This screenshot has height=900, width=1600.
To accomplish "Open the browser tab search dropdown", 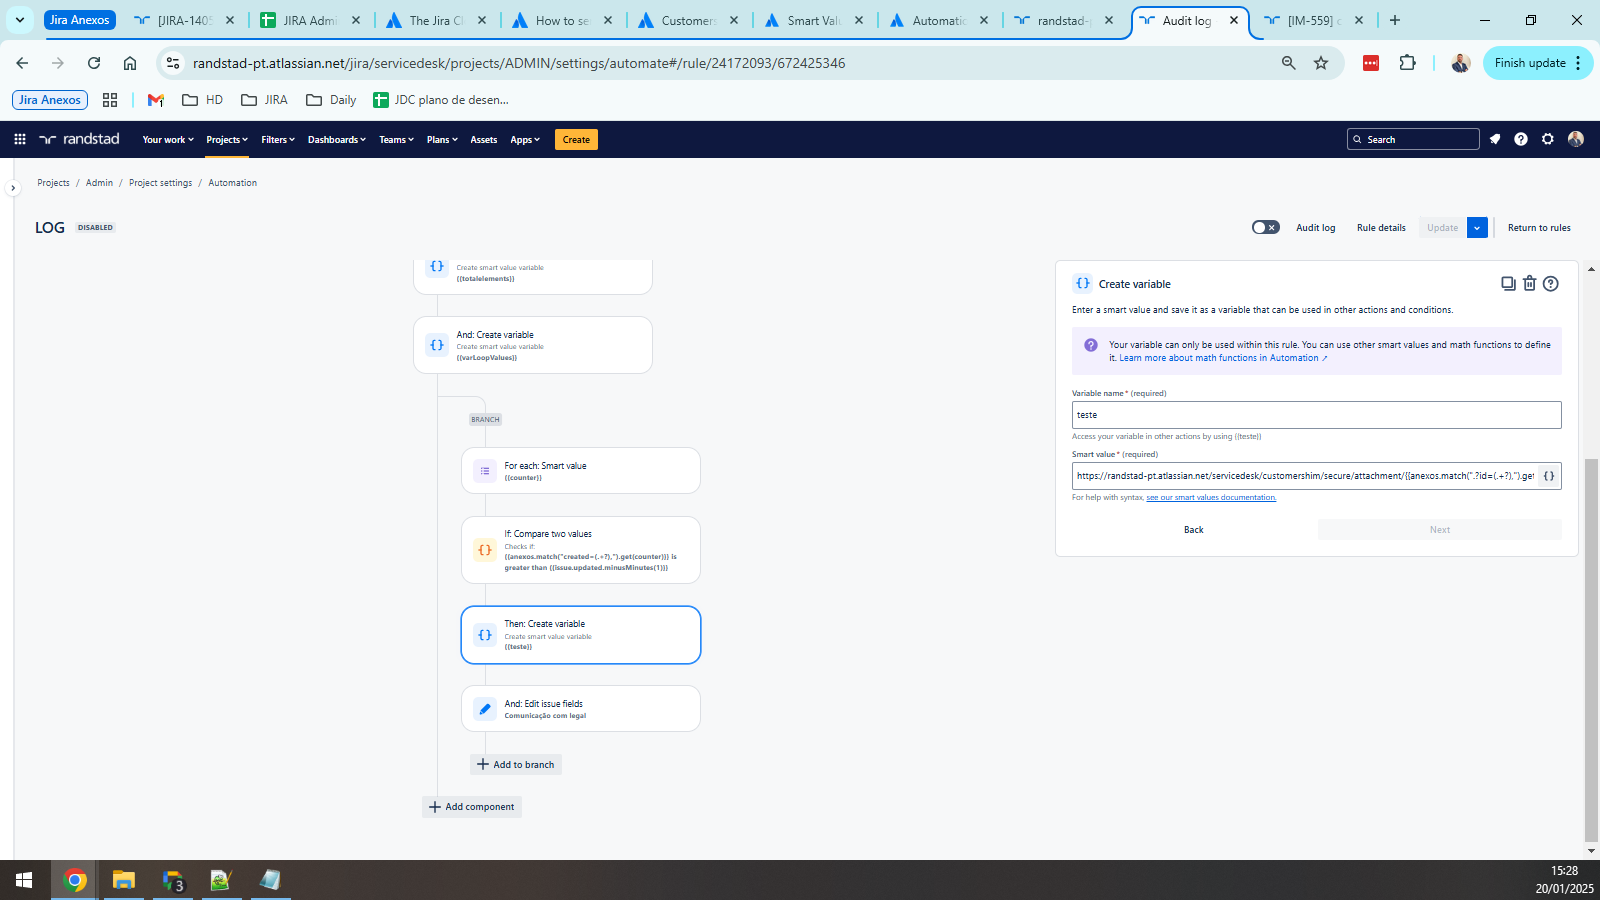I will (x=19, y=20).
